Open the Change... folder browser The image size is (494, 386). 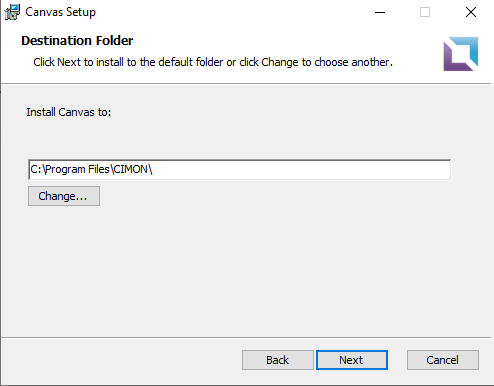pyautogui.click(x=64, y=196)
